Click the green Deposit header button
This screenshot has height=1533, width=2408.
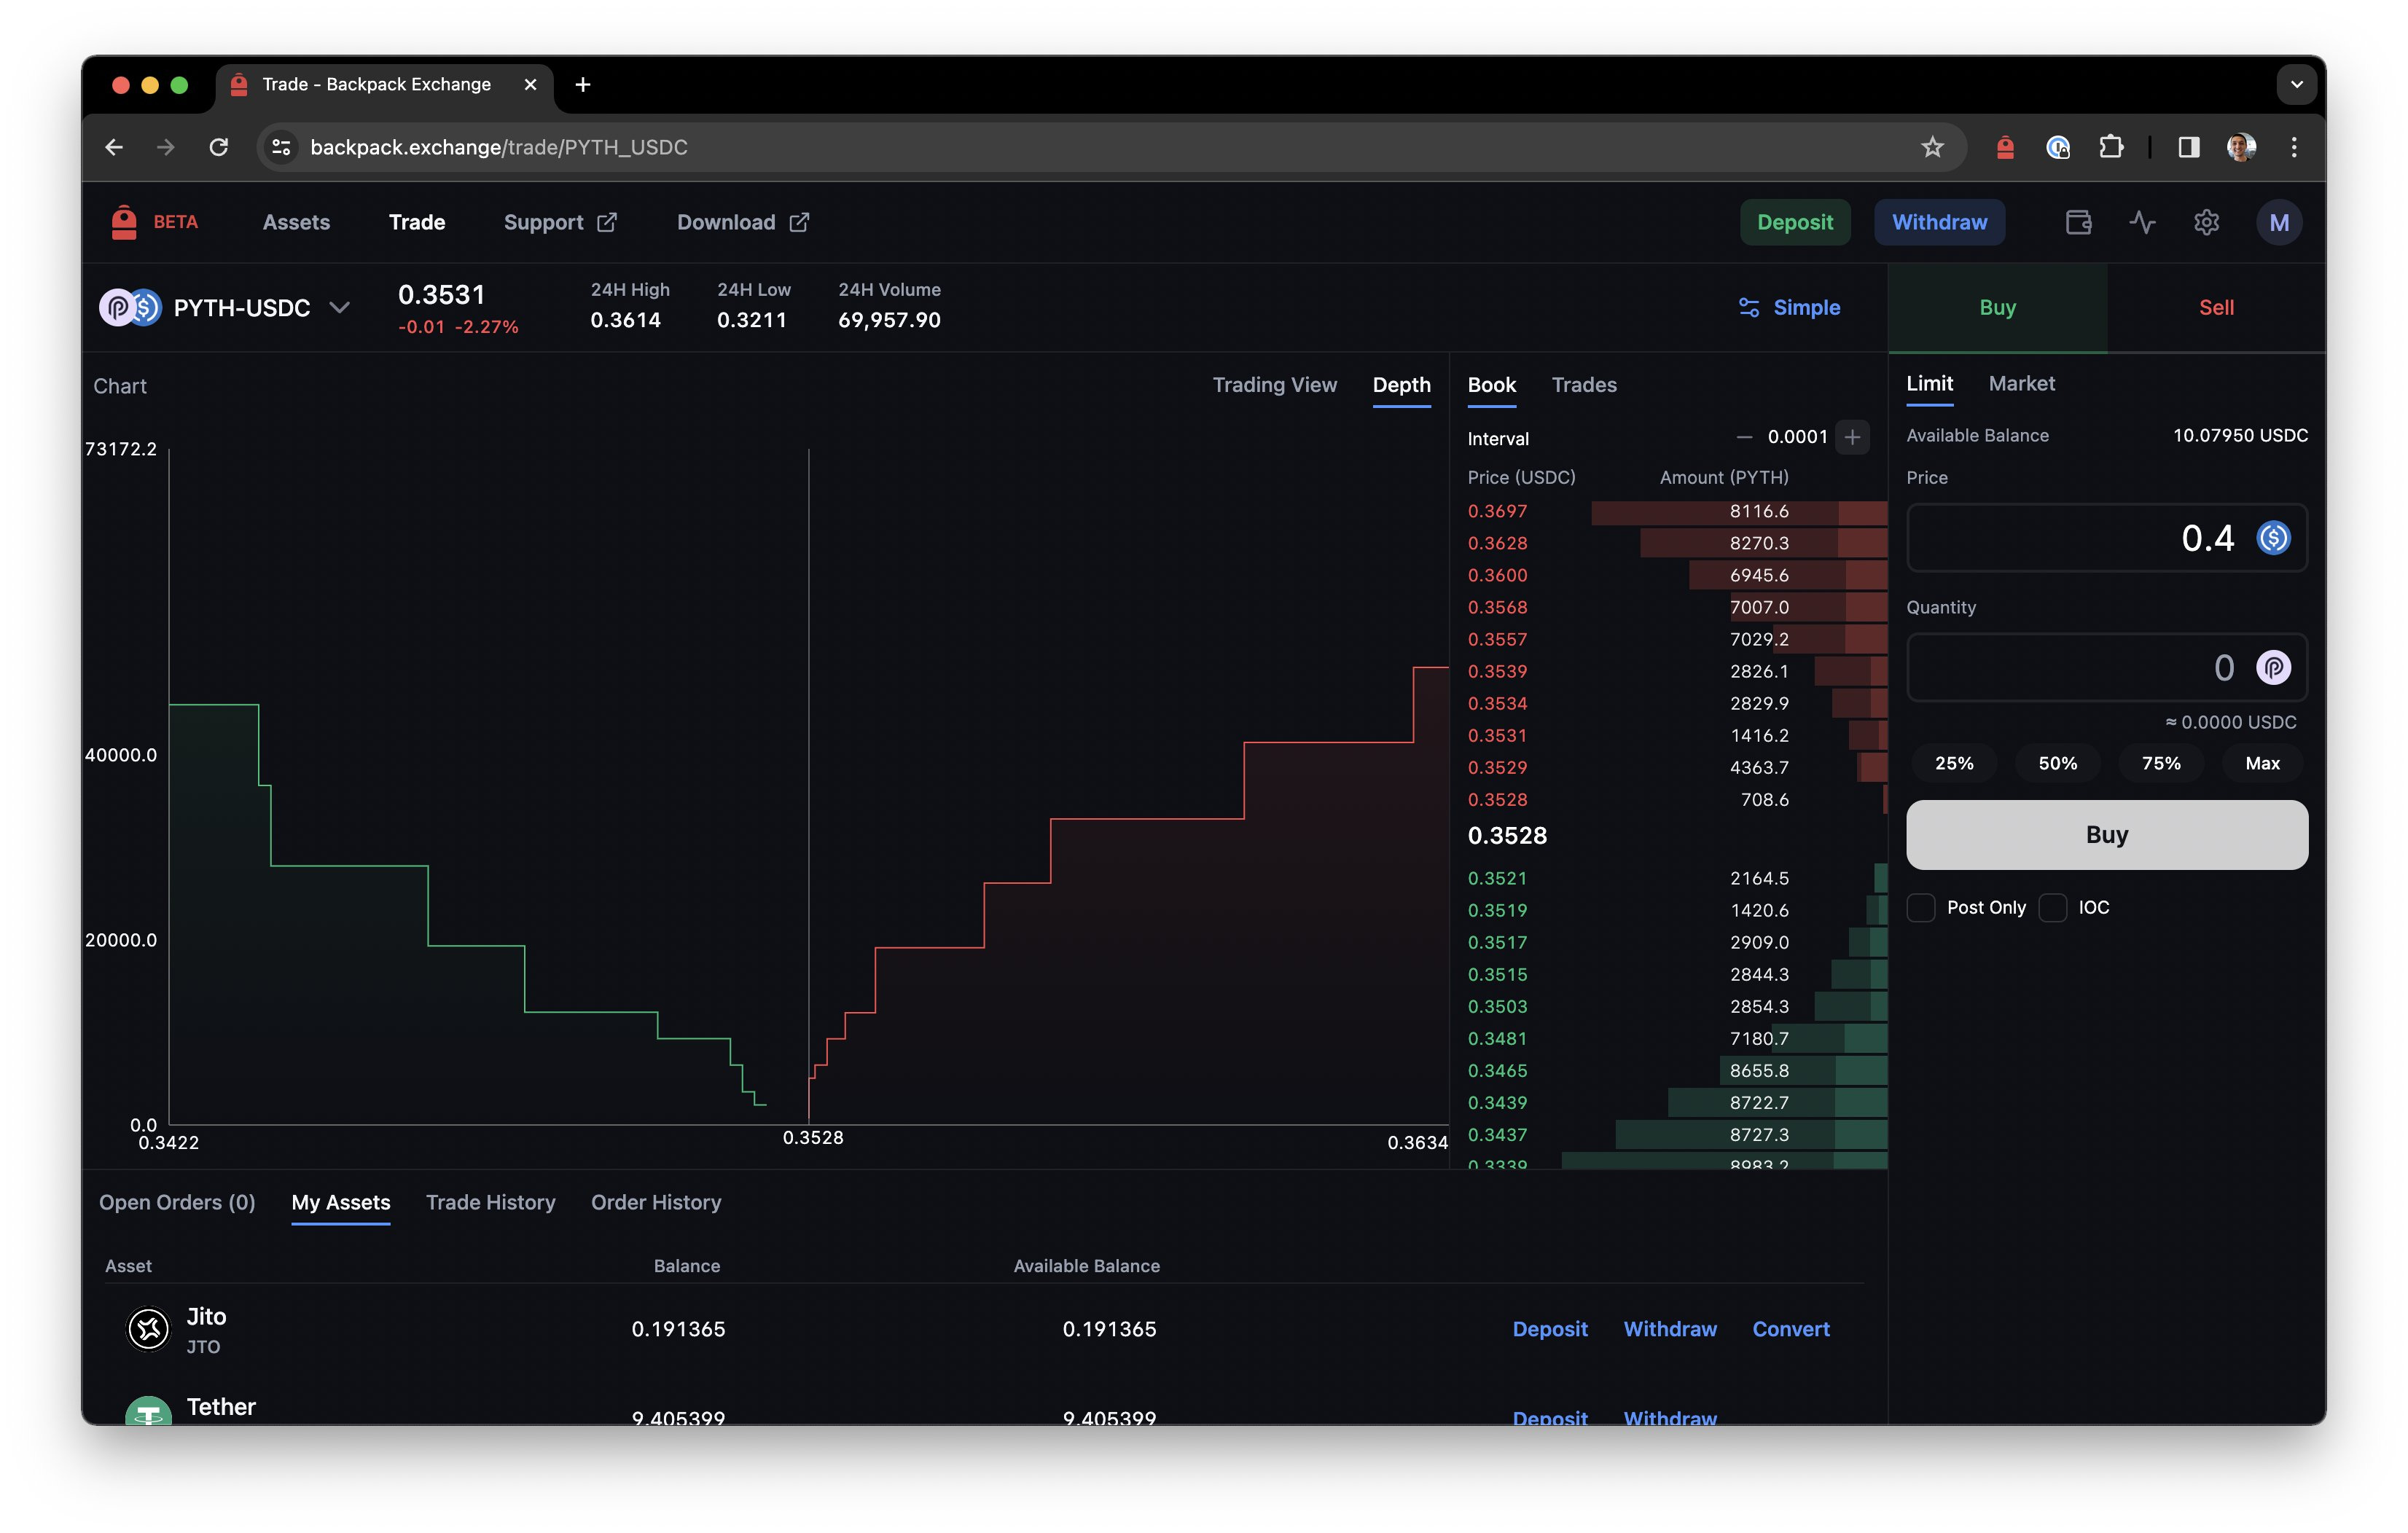click(1794, 222)
